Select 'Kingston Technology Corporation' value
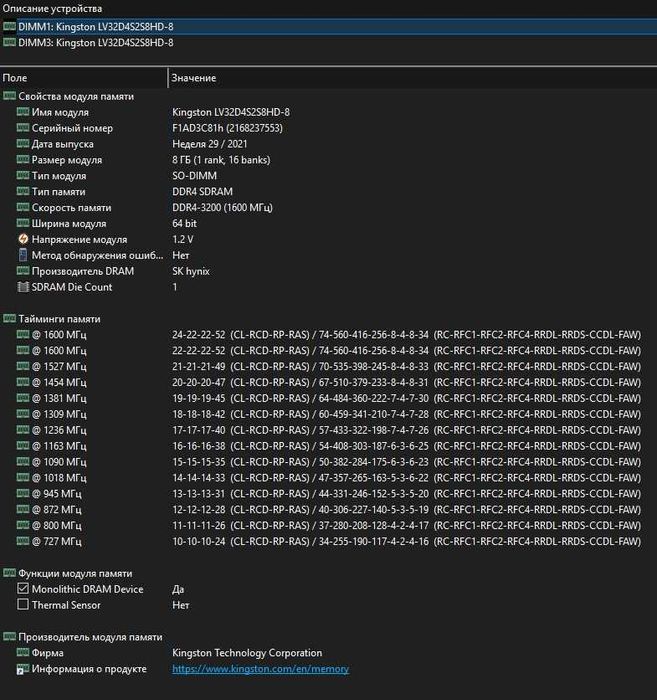Viewport: 657px width, 700px height. tap(247, 653)
